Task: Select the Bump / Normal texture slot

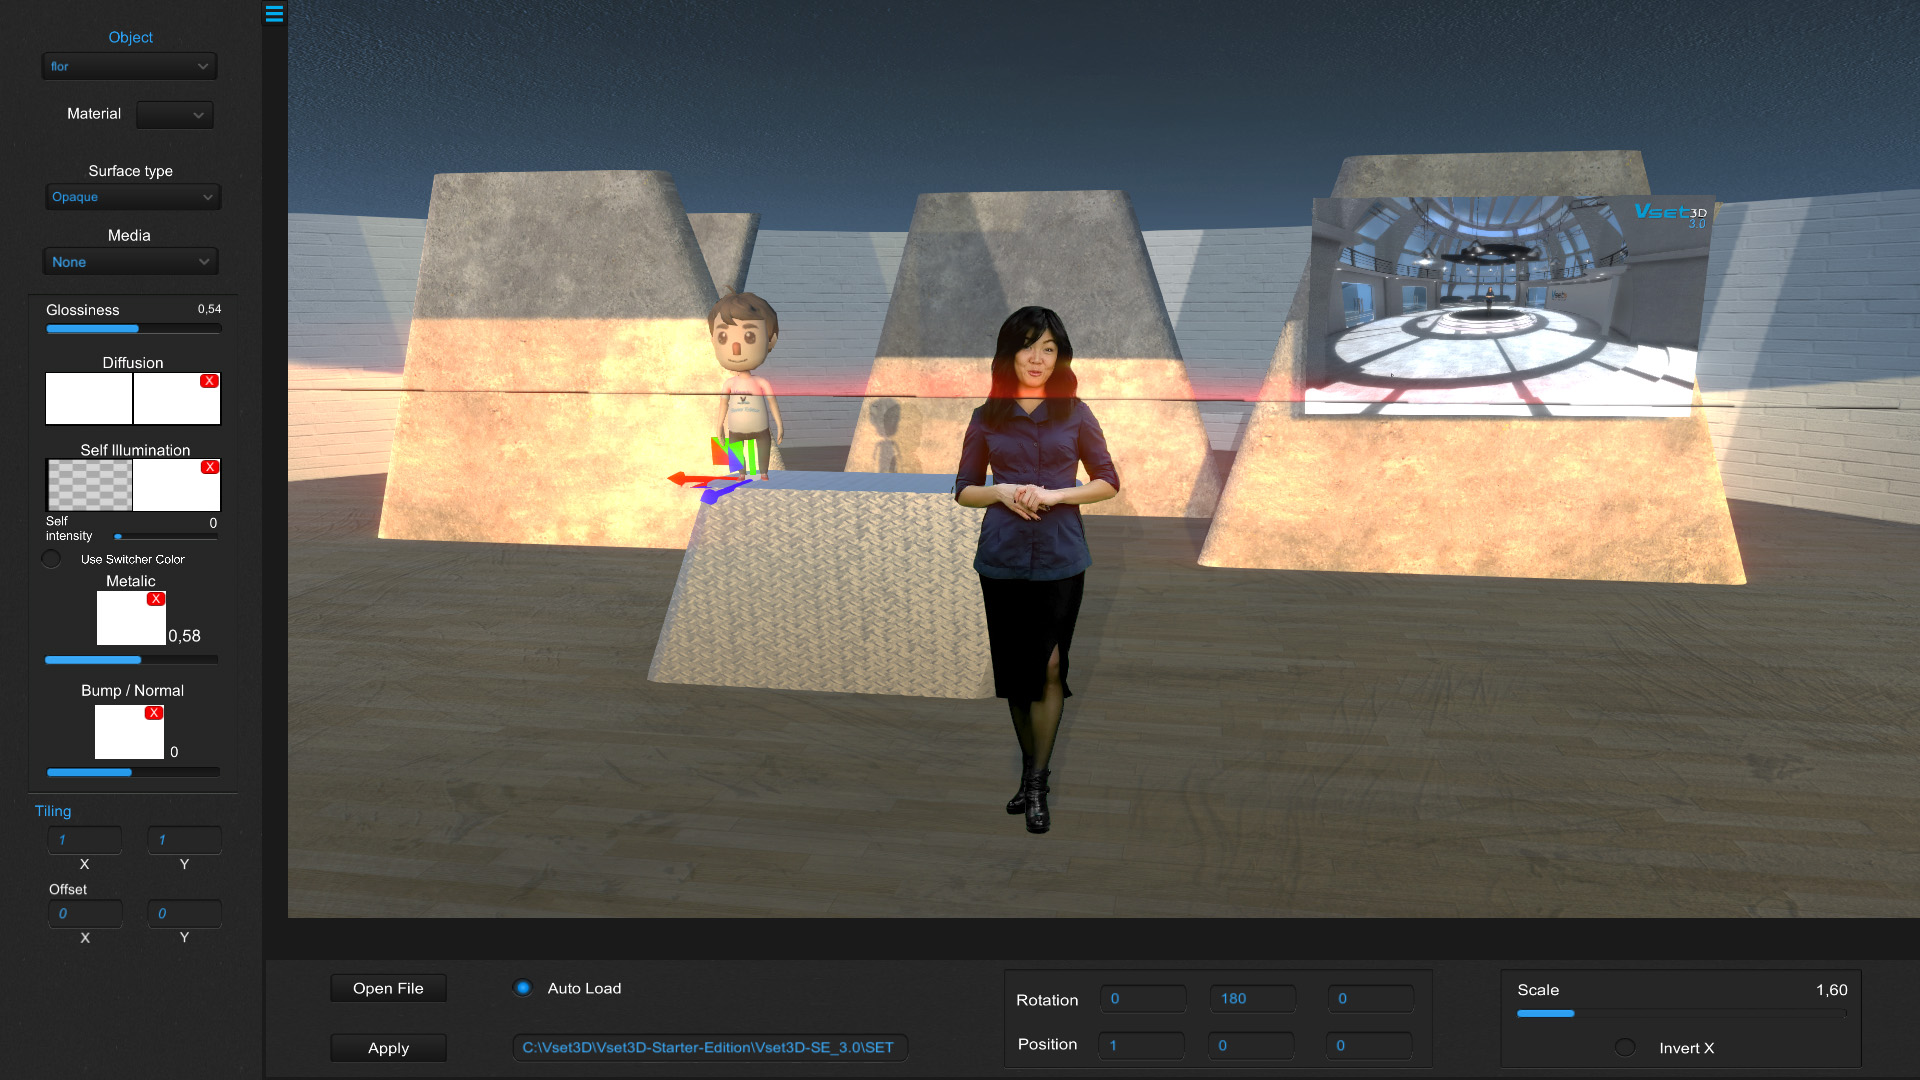Action: tap(129, 732)
